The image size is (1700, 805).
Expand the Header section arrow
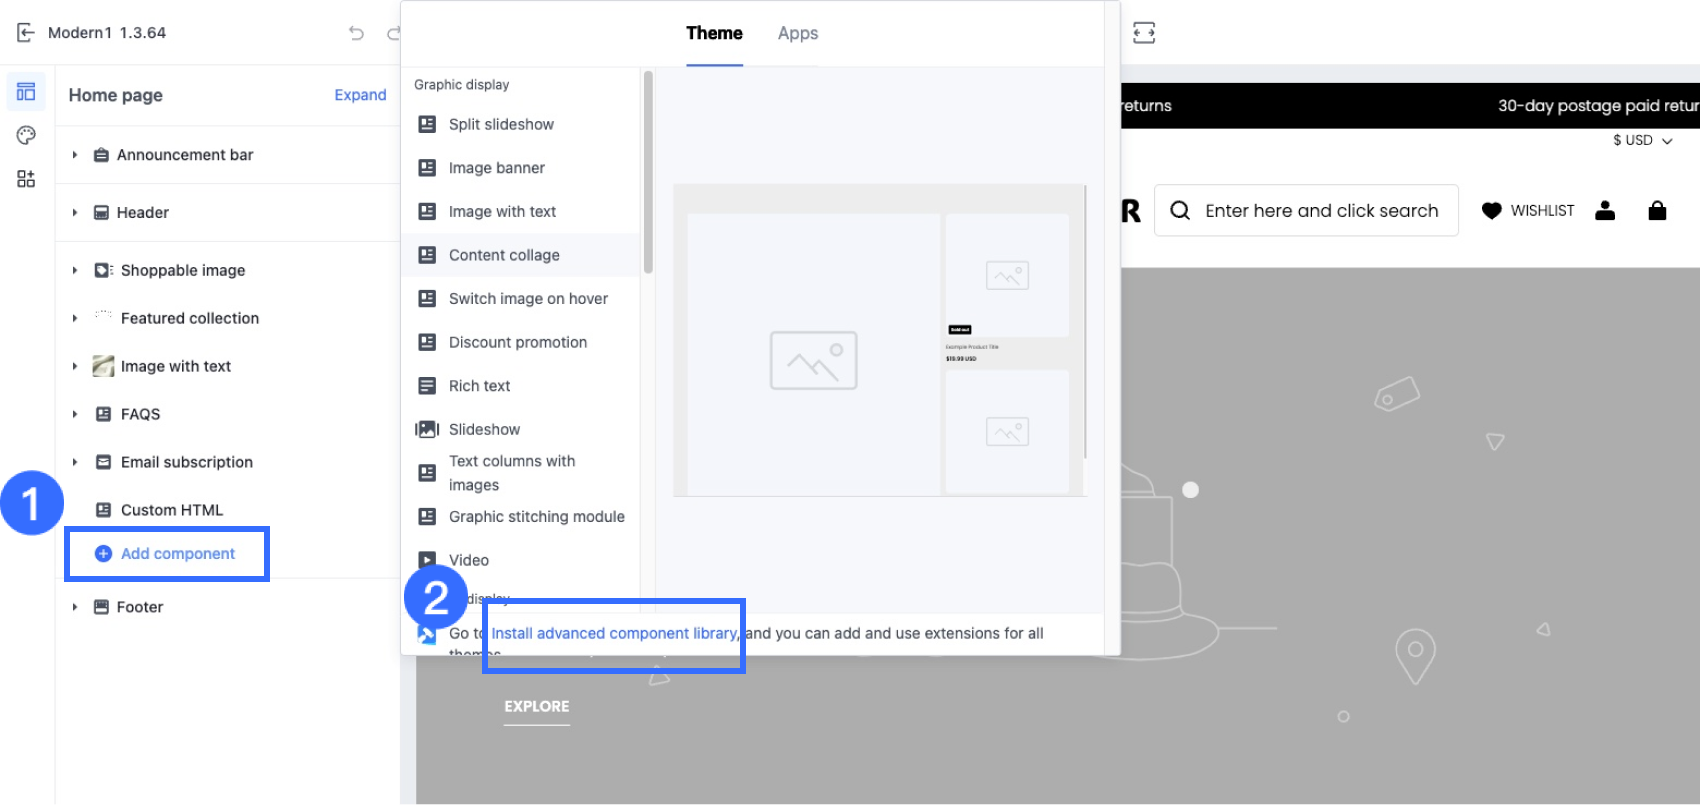click(74, 213)
